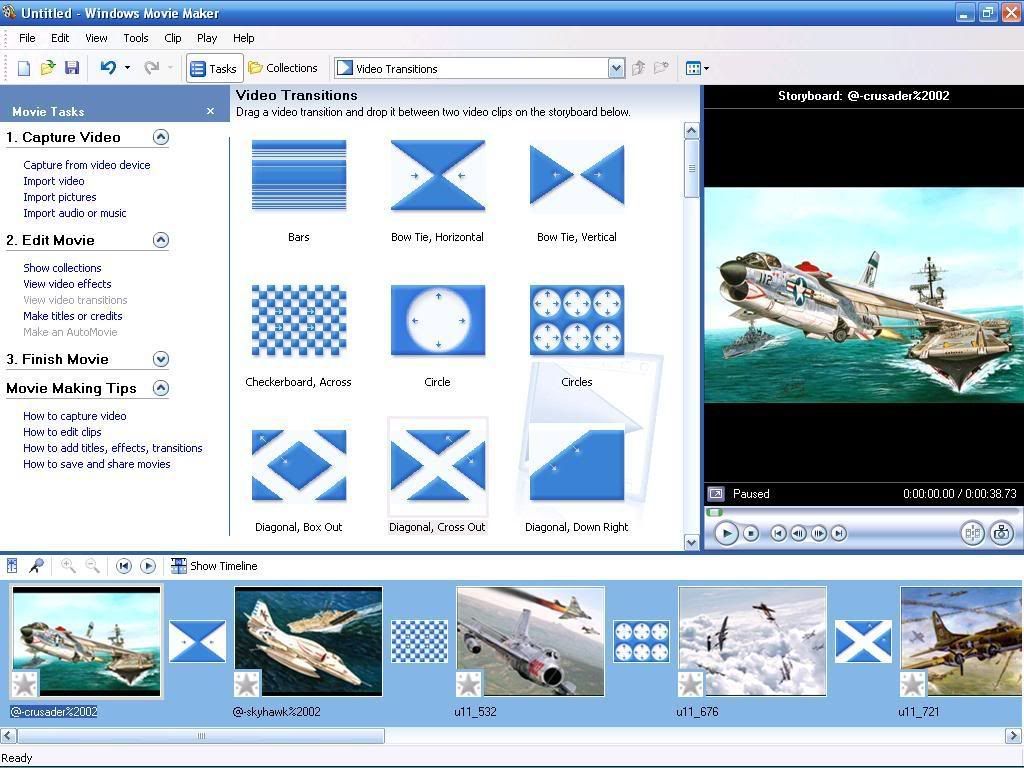Click the Show collections link

(x=62, y=268)
